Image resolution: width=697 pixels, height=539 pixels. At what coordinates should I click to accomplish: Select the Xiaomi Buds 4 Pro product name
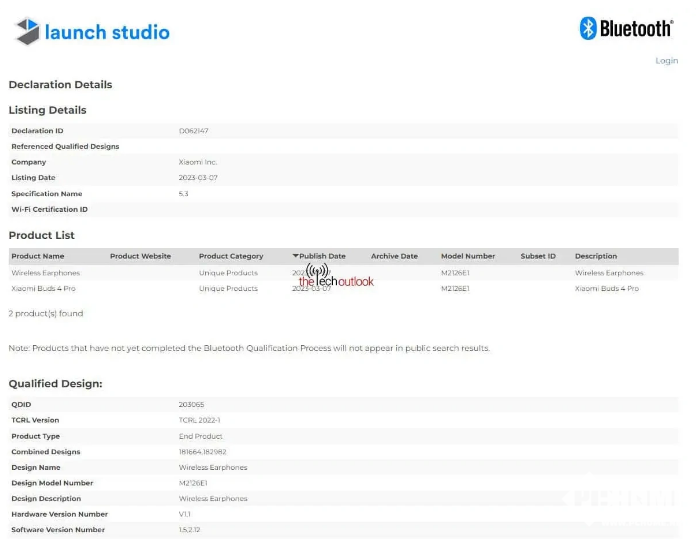(x=44, y=288)
